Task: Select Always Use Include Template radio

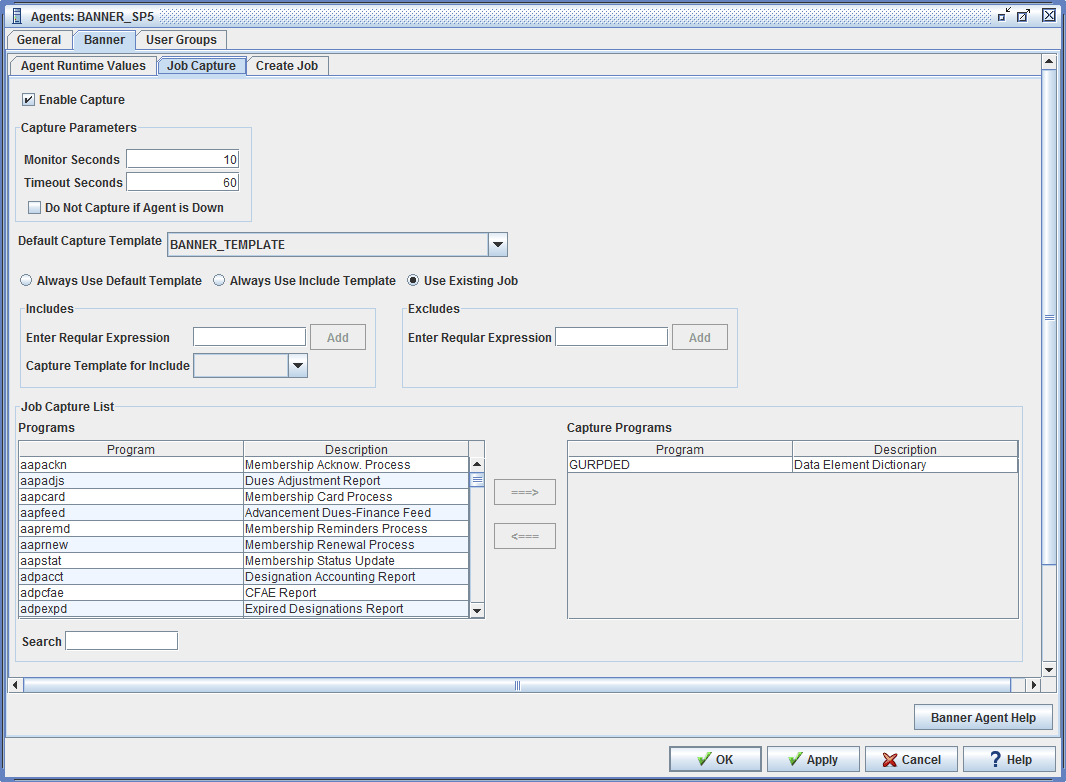Action: click(x=219, y=280)
